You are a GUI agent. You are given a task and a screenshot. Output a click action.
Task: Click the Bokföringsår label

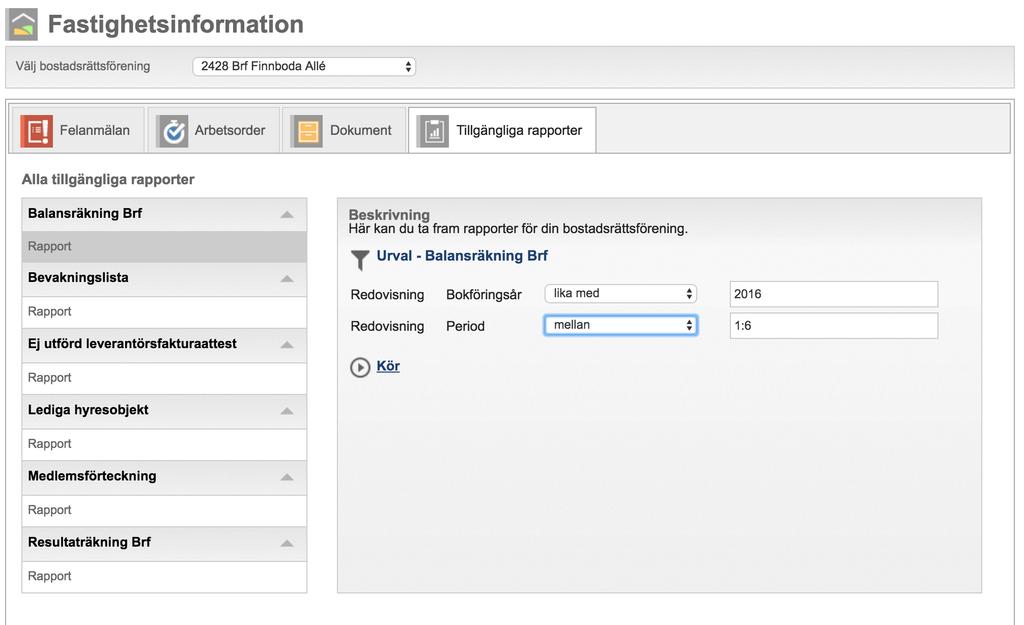pyautogui.click(x=484, y=295)
